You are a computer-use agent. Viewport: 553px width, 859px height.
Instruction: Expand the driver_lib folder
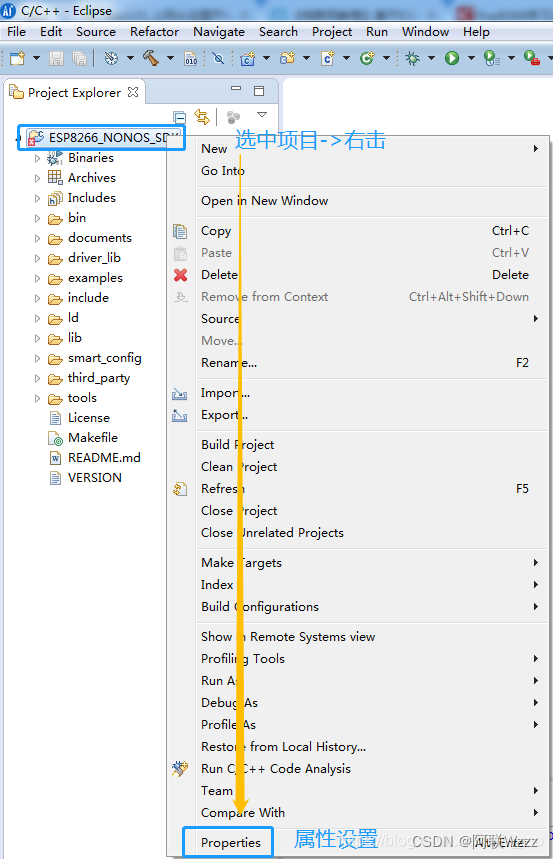click(37, 259)
